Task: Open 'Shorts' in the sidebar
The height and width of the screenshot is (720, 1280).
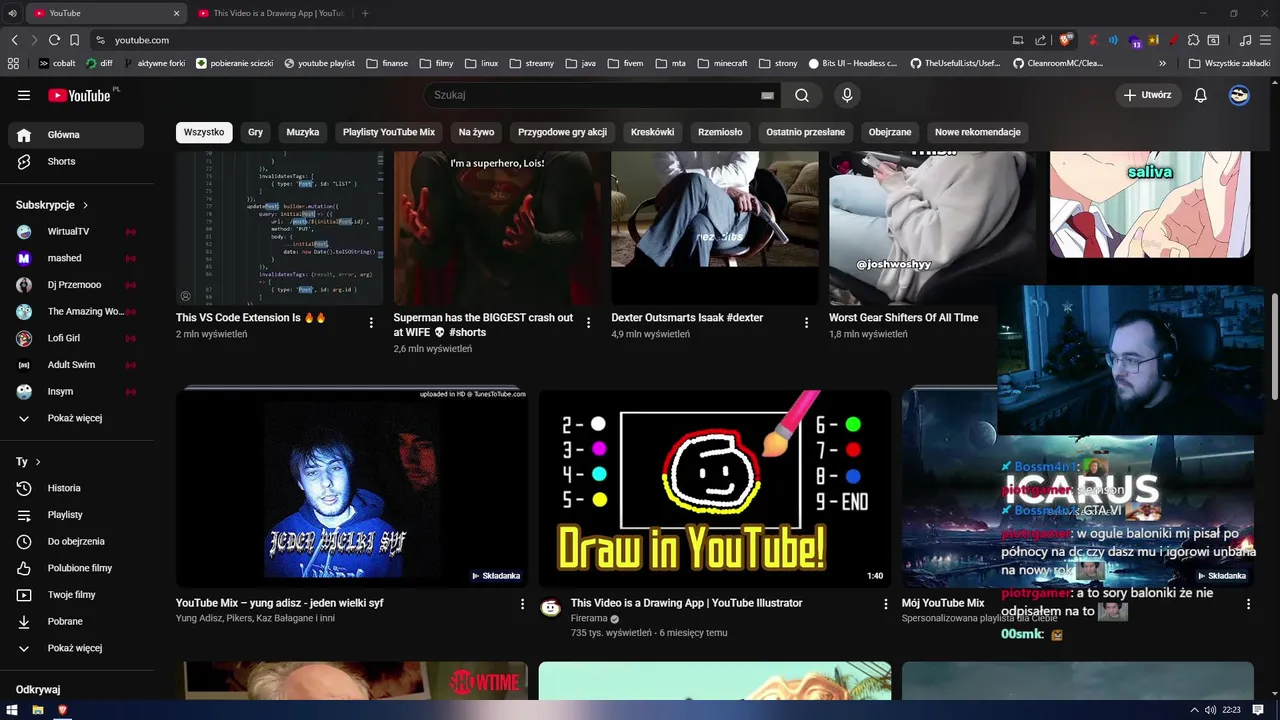Action: click(76, 161)
